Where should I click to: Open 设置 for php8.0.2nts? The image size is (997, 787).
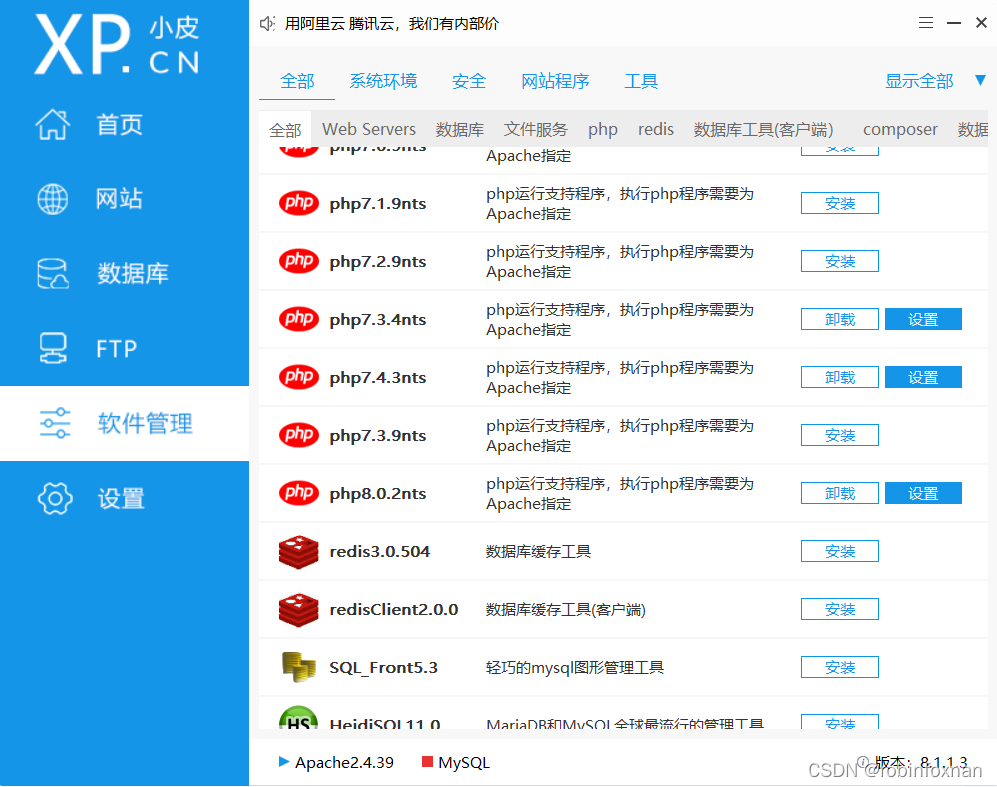coord(923,493)
